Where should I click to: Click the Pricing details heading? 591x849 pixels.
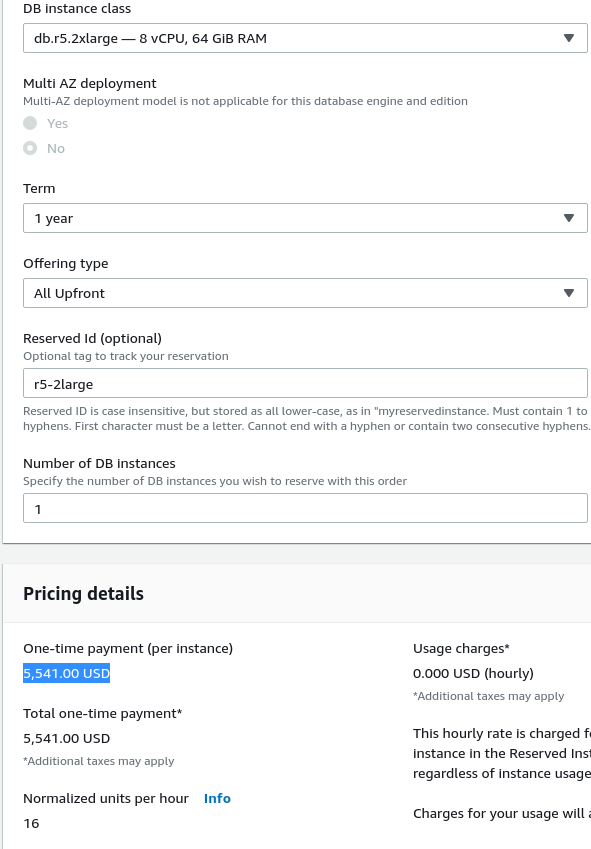[83, 594]
